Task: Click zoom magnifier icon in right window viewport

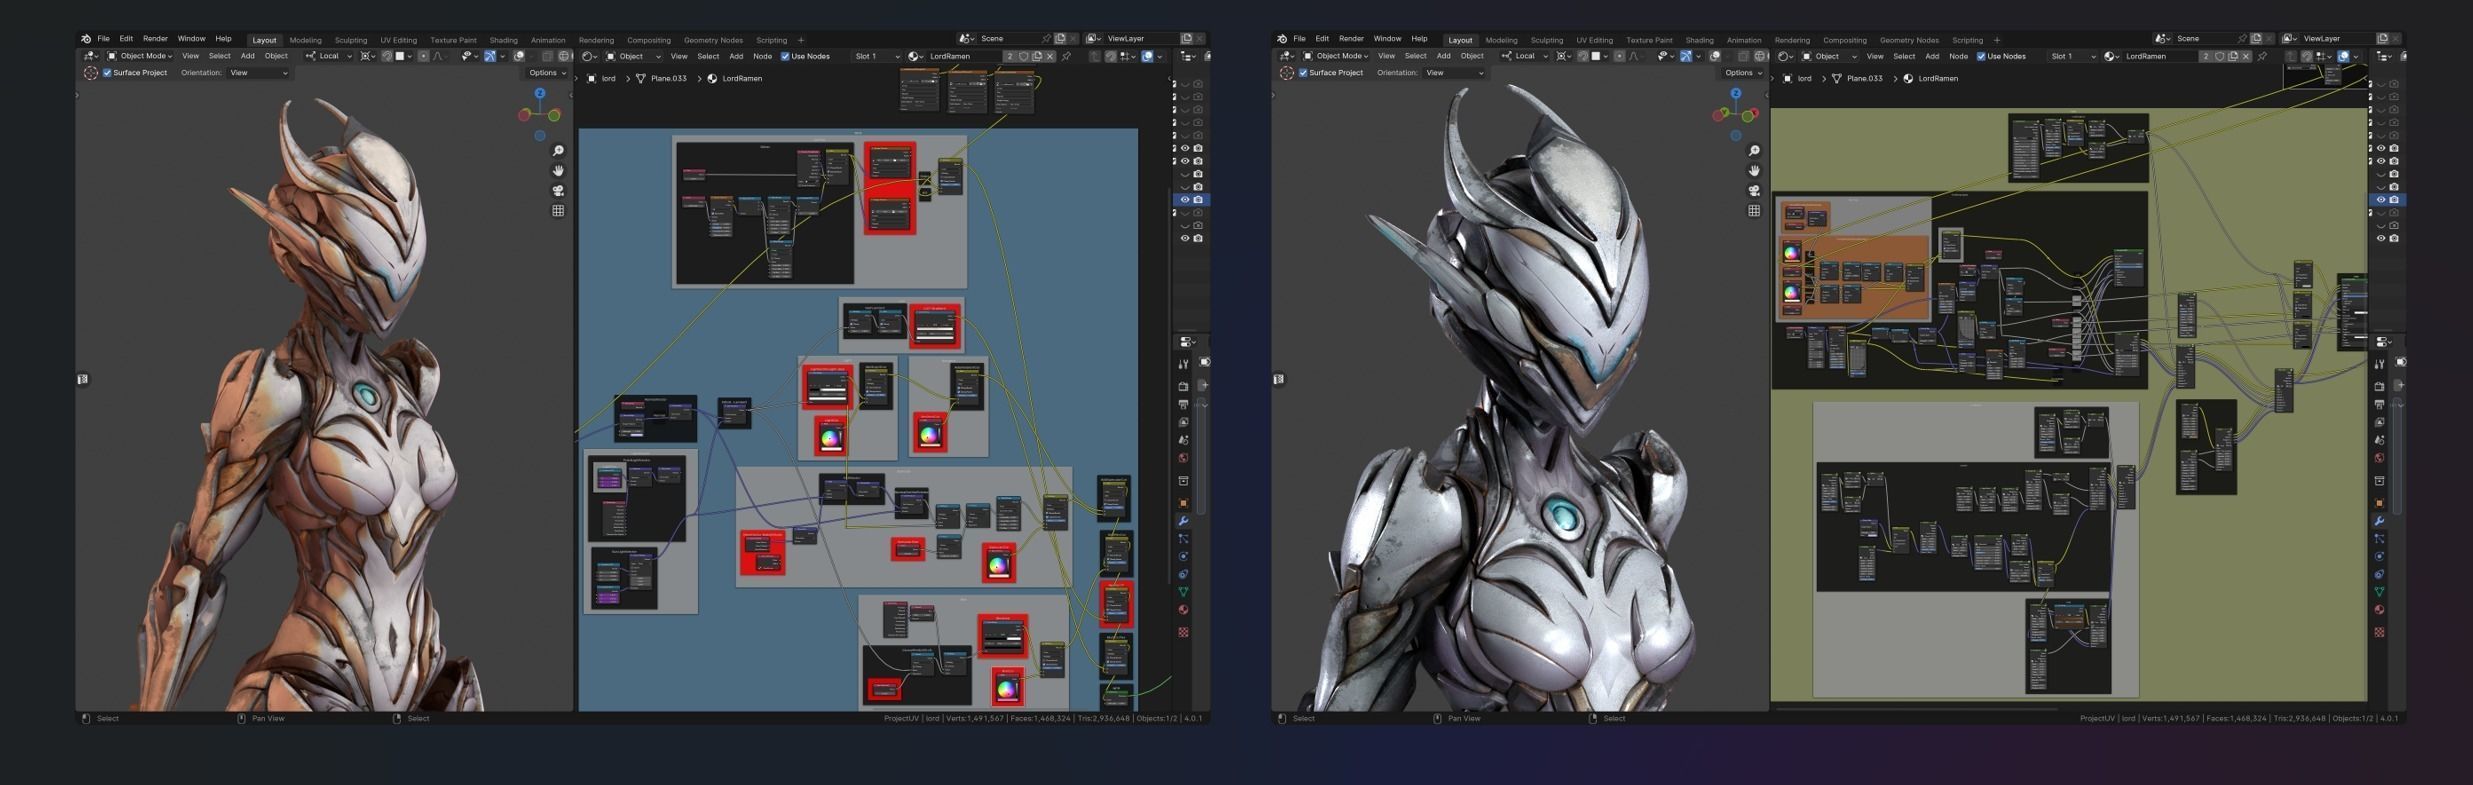Action: point(1754,151)
